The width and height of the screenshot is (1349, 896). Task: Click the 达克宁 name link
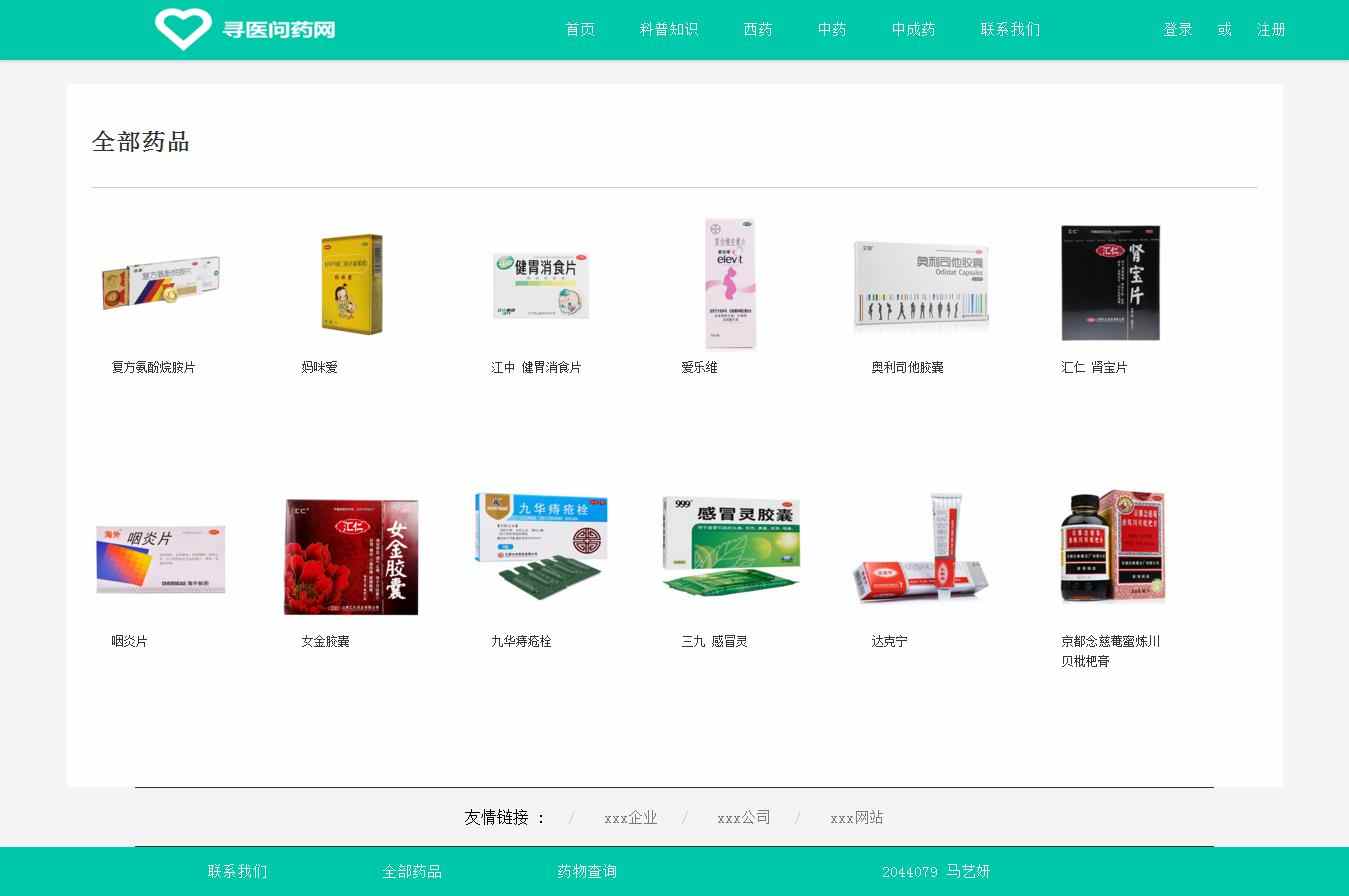click(889, 642)
